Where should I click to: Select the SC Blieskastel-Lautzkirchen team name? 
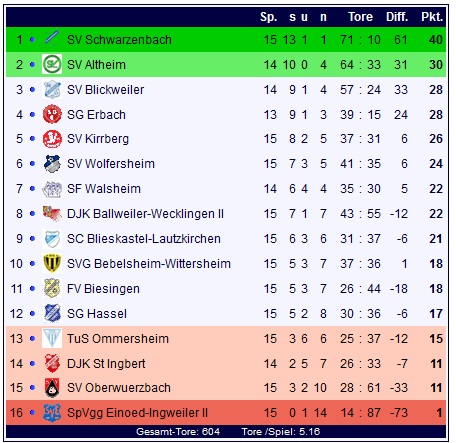point(144,239)
